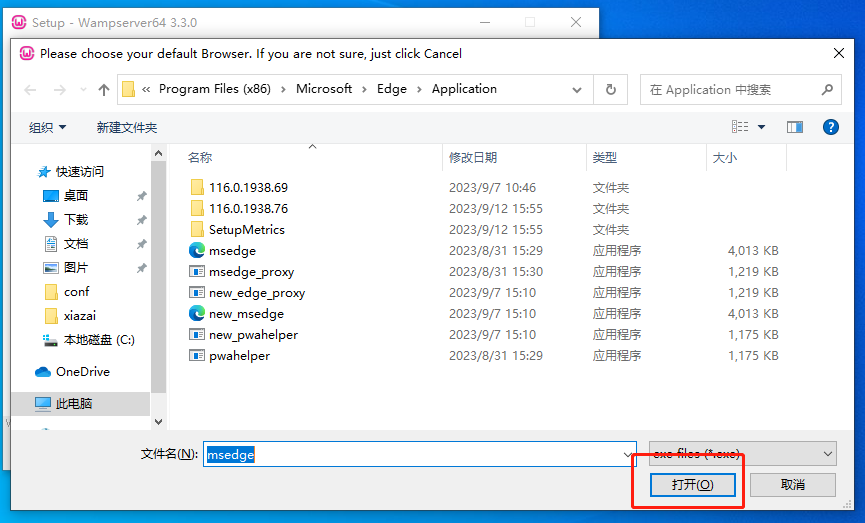Click folder icon of SetupMetrics
This screenshot has width=865, height=523.
click(196, 230)
